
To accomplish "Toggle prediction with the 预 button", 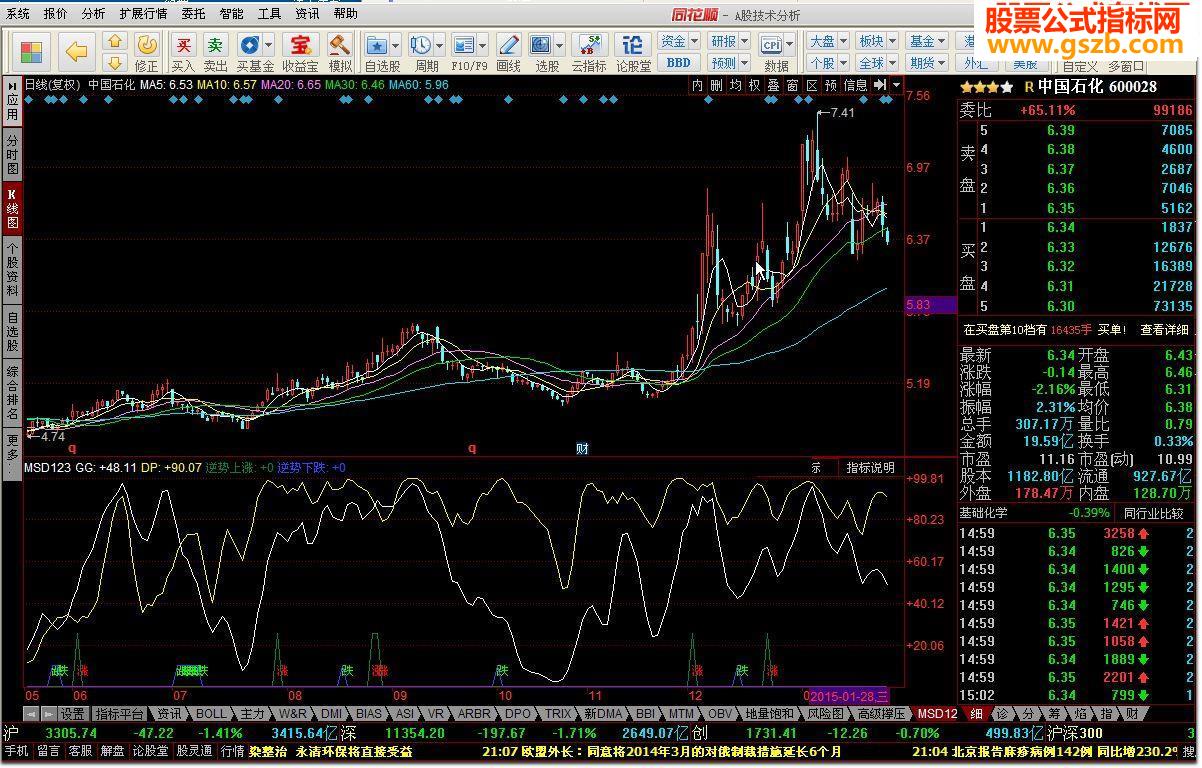I will coord(830,86).
